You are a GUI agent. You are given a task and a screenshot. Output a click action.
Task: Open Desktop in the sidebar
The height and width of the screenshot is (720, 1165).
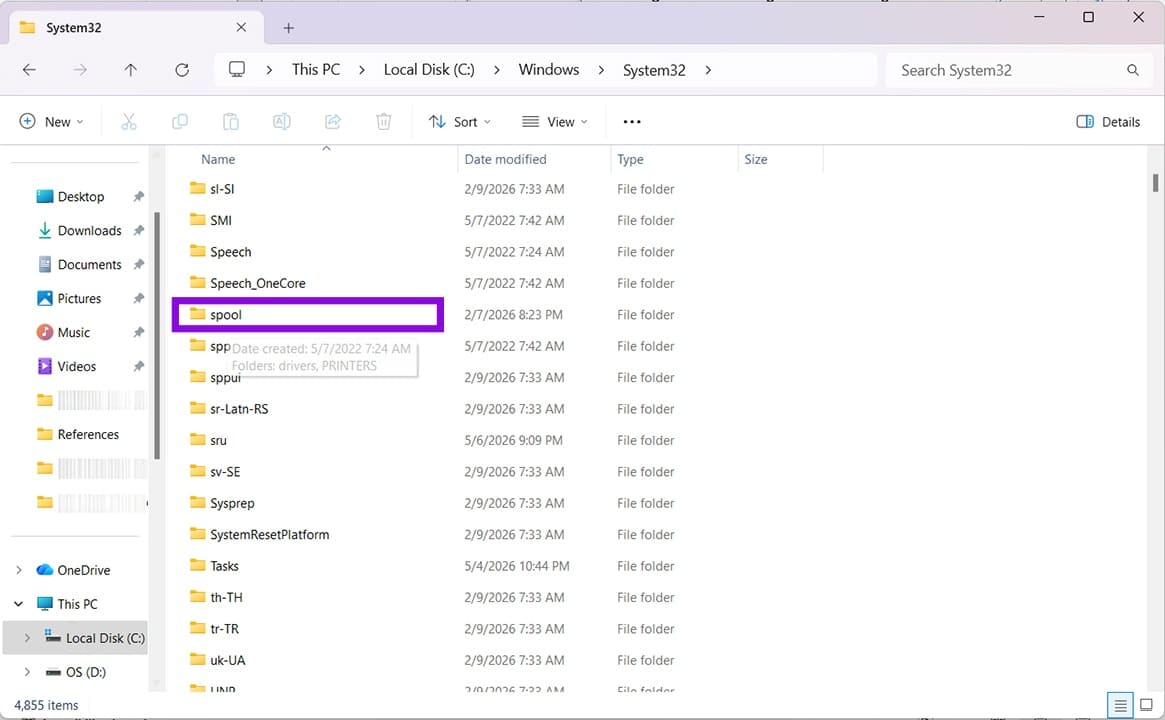point(80,197)
